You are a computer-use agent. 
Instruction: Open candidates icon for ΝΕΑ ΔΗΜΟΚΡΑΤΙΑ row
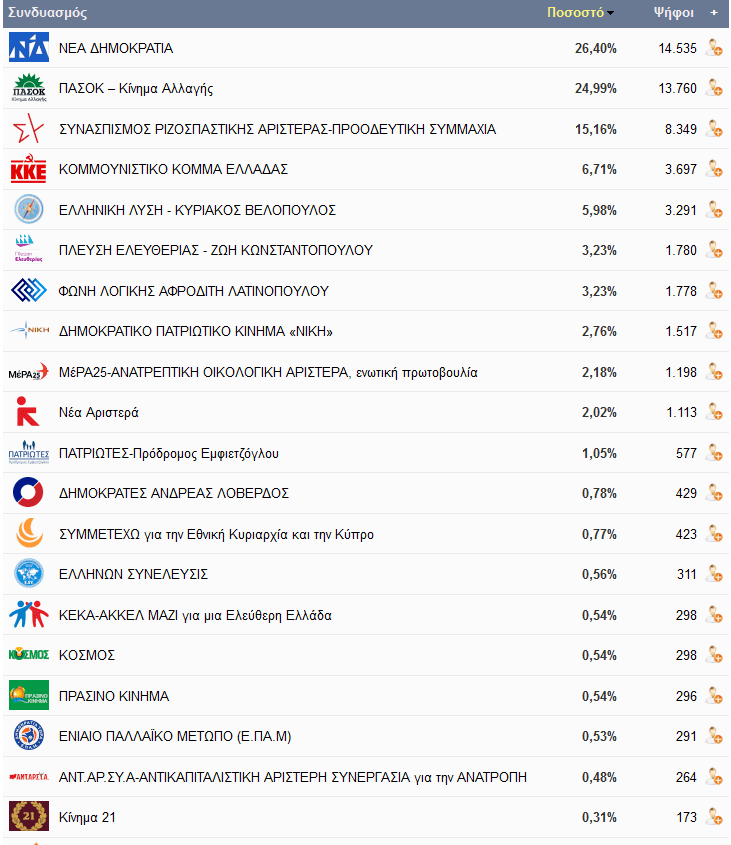pyautogui.click(x=715, y=48)
